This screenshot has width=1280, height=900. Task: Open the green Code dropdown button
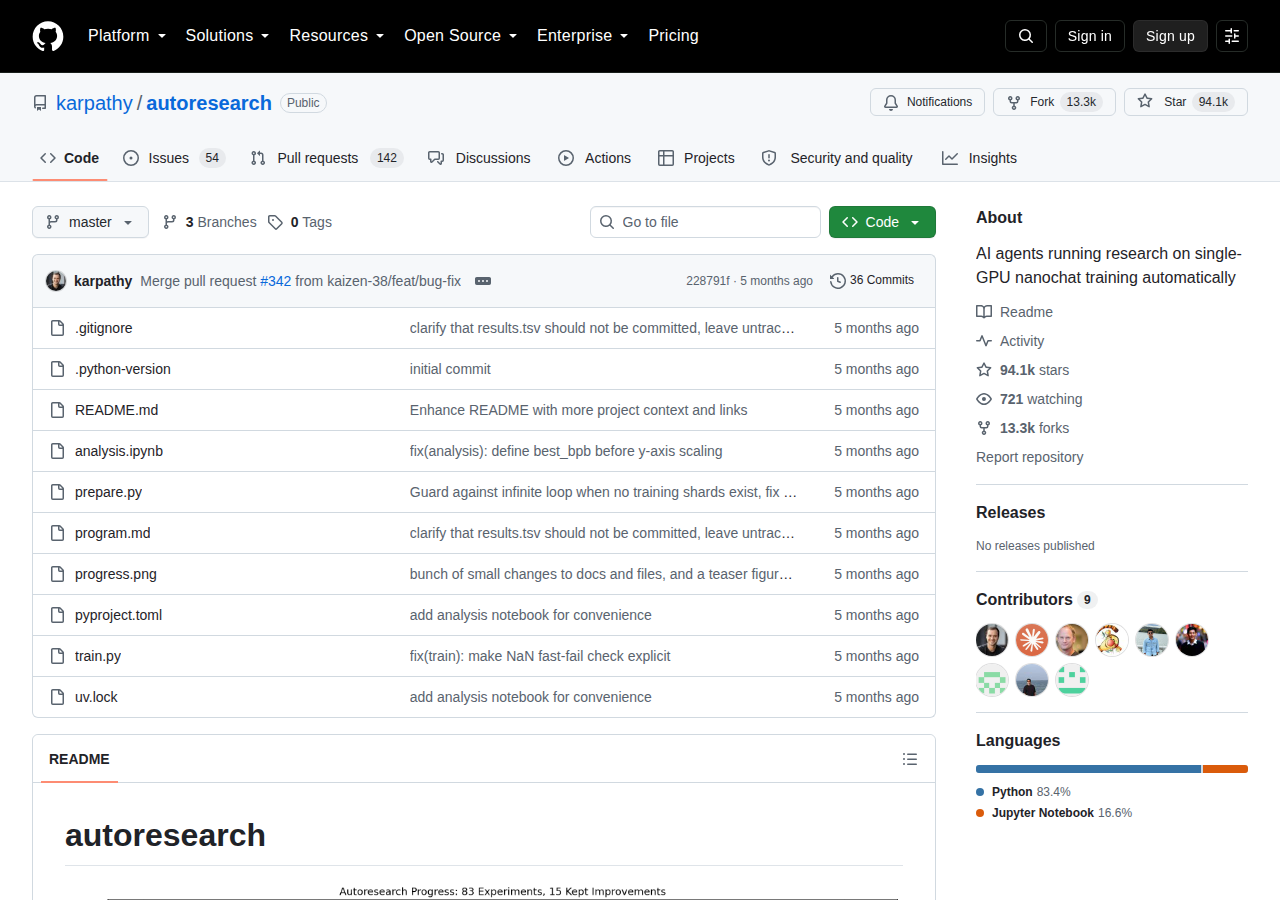click(x=882, y=222)
